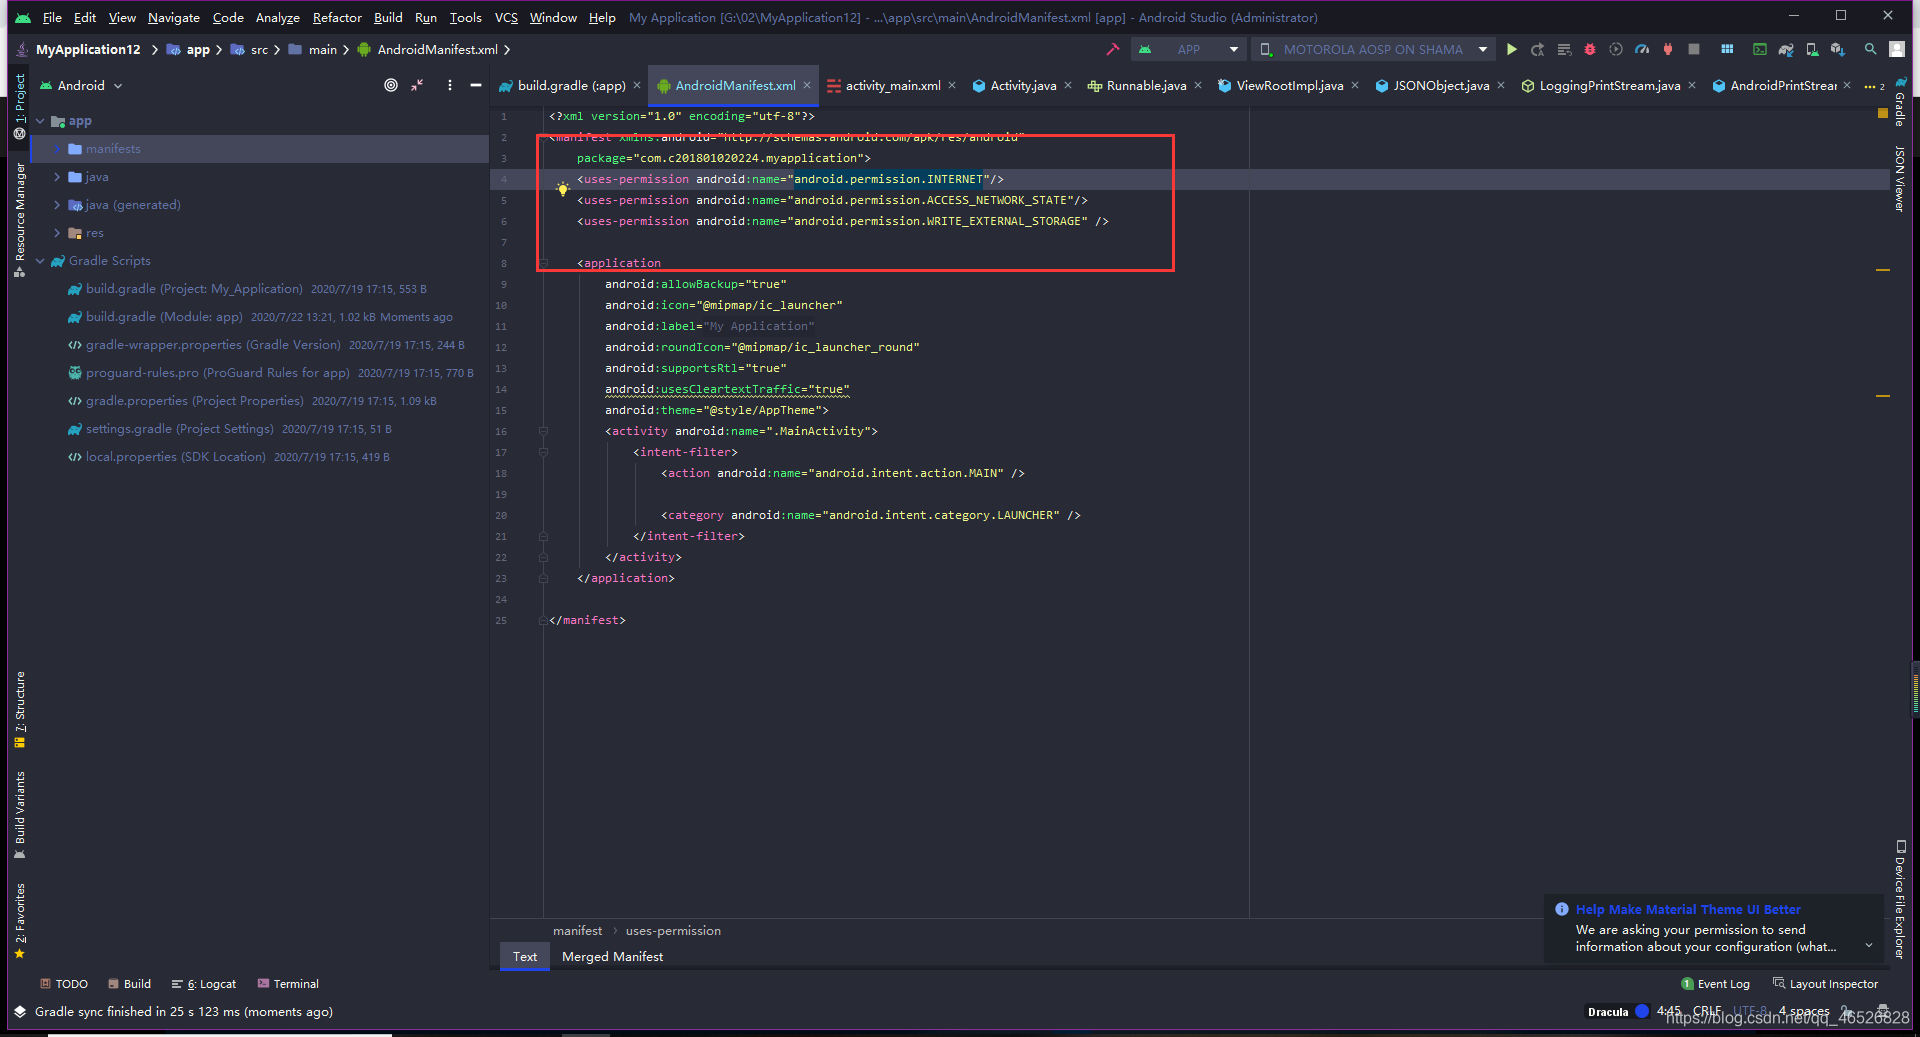Toggle the Resource Manager side panel

click(x=20, y=219)
